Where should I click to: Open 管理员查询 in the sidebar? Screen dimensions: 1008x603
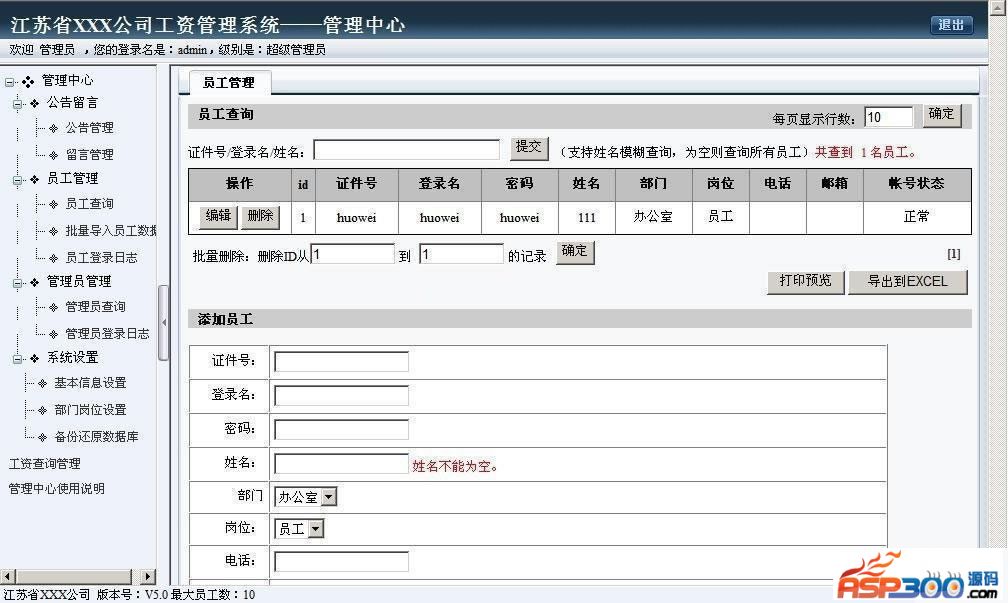pyautogui.click(x=95, y=307)
